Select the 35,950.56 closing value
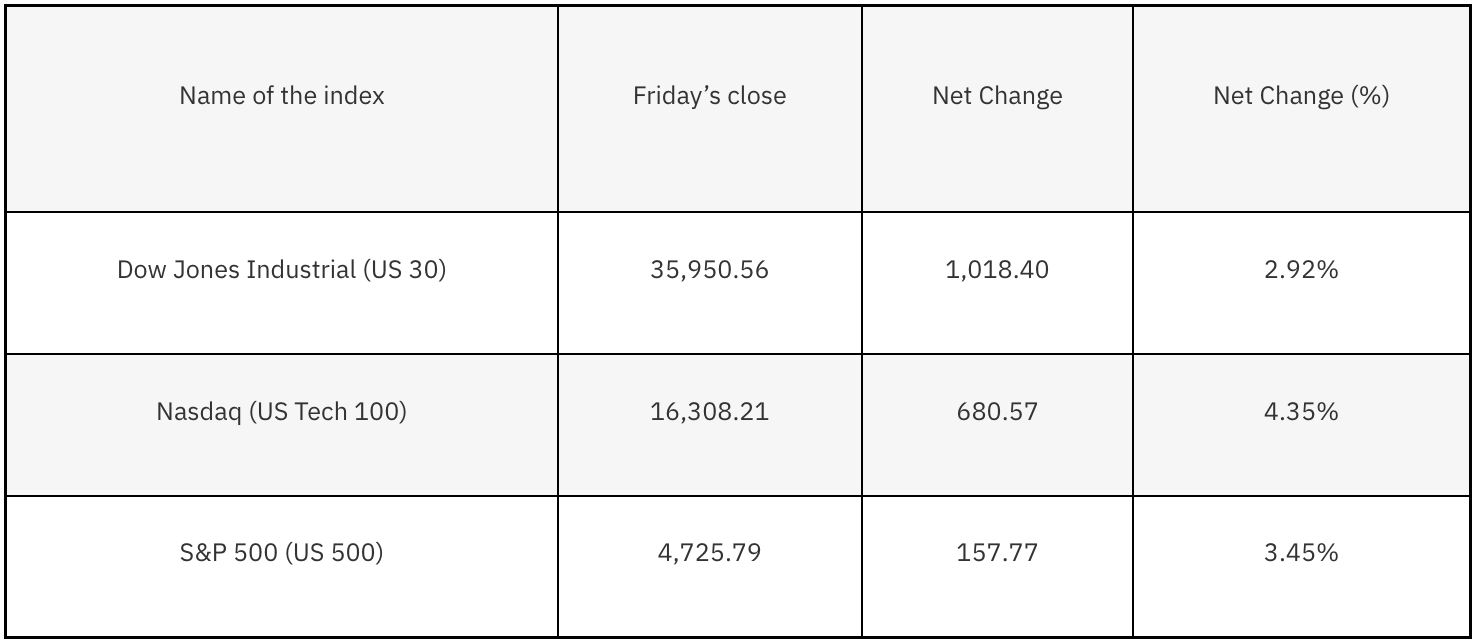 point(709,270)
